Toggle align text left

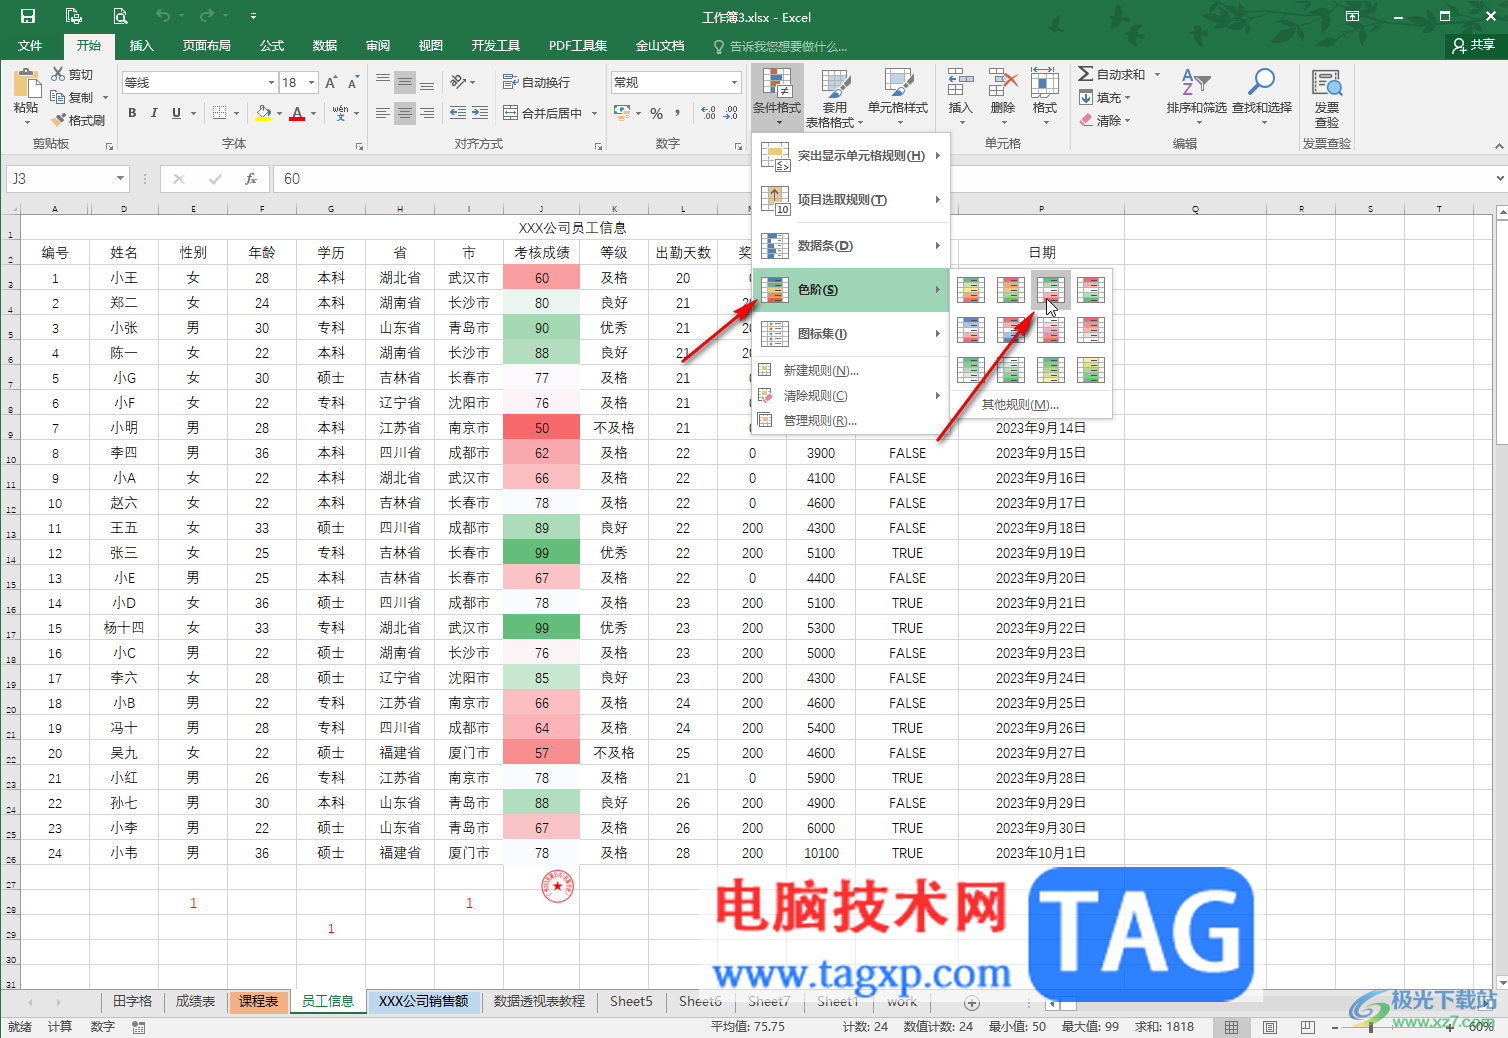point(383,113)
